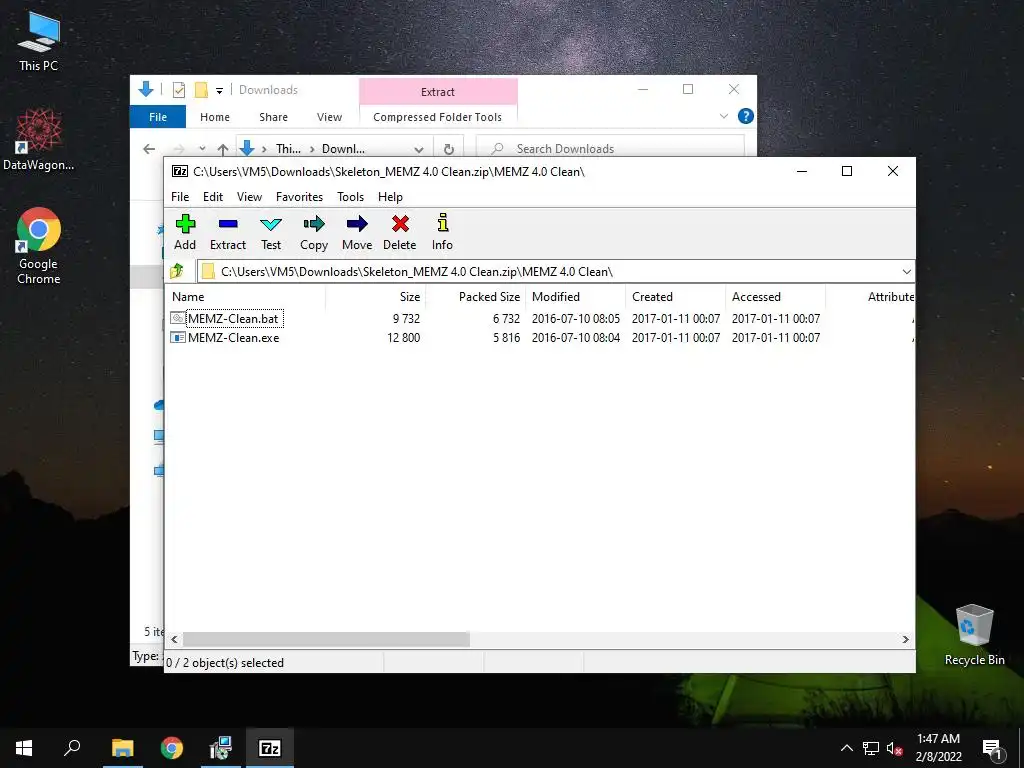Select the Copy toolbar icon
Image resolution: width=1024 pixels, height=768 pixels.
click(x=314, y=232)
